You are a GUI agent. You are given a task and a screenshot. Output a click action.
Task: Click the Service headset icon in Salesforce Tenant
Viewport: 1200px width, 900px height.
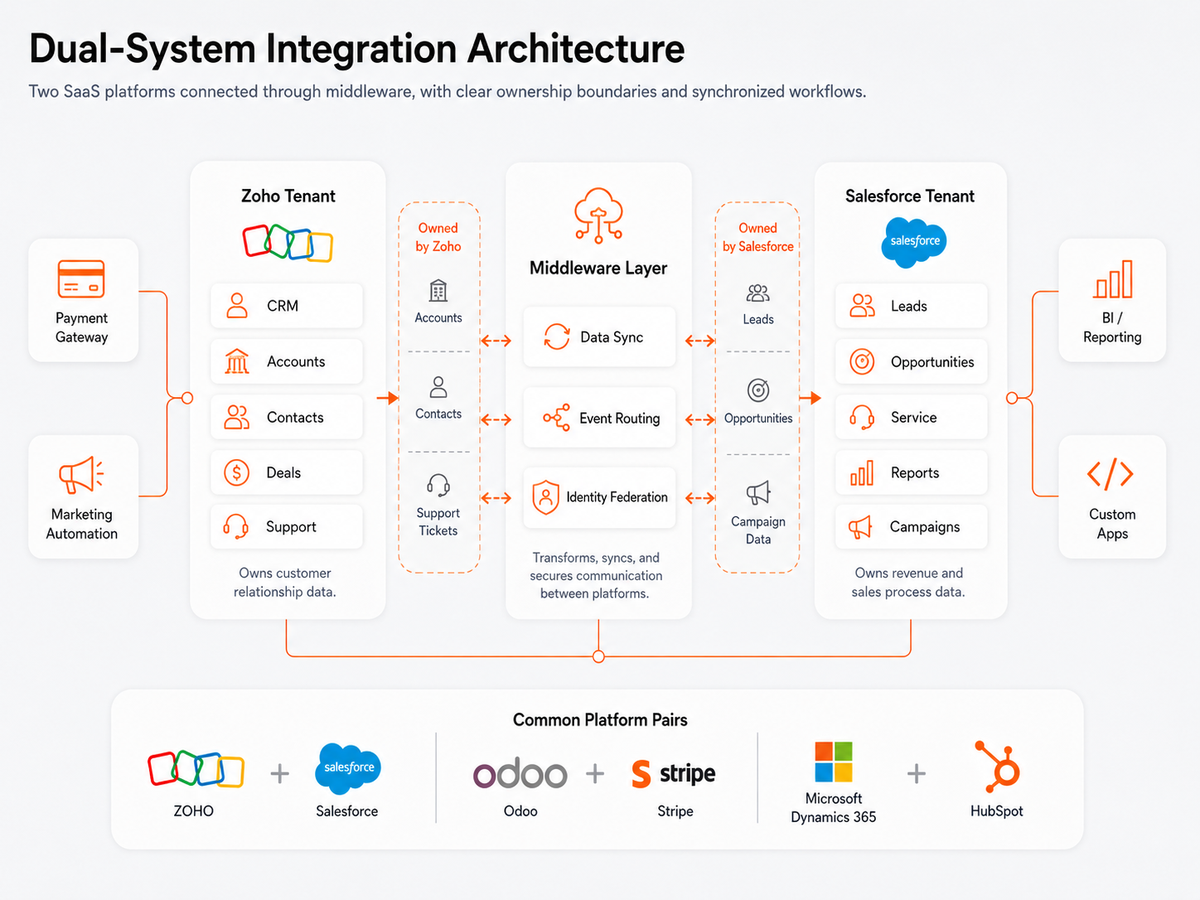coord(861,417)
